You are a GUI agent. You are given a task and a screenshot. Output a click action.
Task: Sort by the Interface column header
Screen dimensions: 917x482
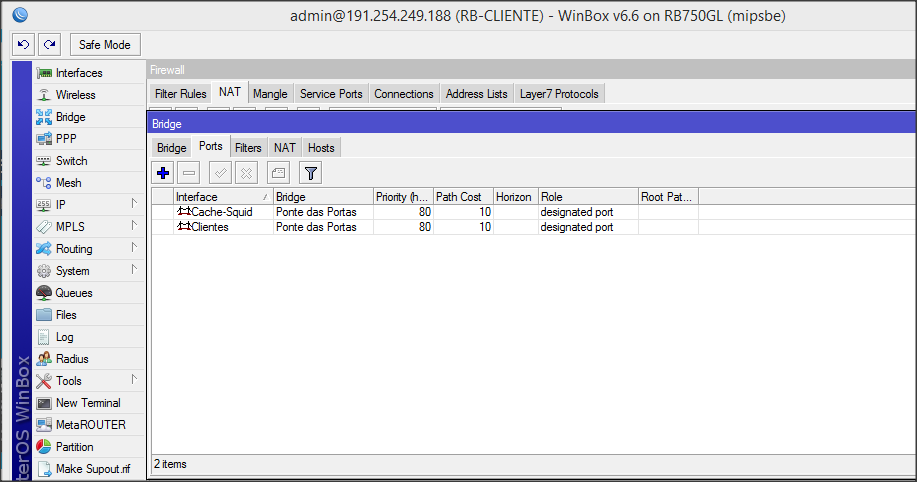(x=223, y=197)
